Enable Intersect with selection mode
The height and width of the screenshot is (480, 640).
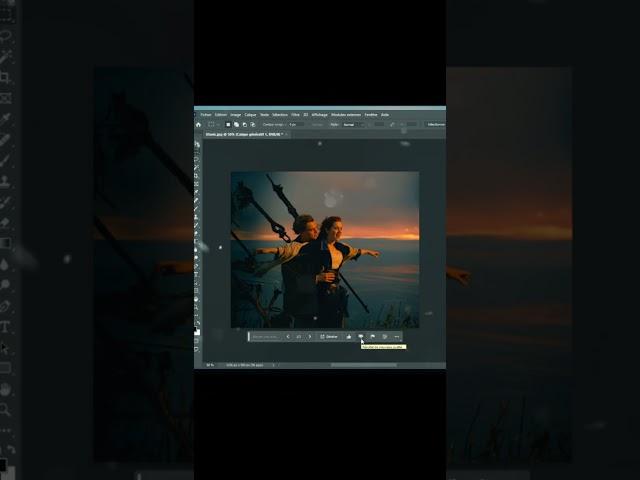coord(253,124)
